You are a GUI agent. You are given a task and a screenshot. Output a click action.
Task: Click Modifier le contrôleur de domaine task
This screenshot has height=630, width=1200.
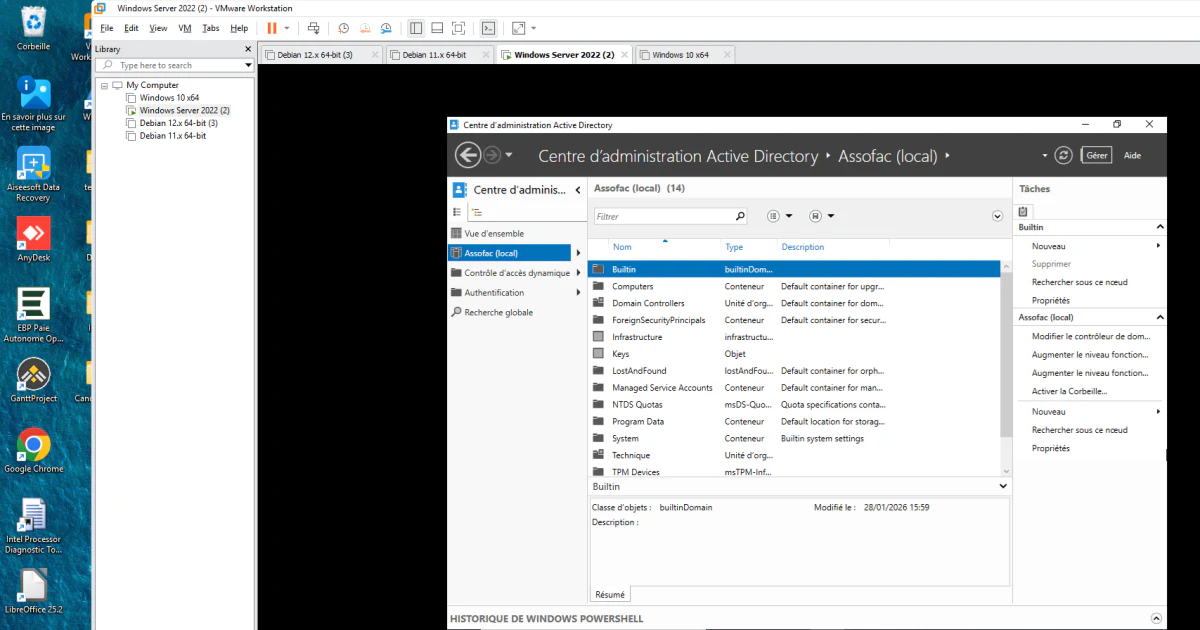(1092, 336)
